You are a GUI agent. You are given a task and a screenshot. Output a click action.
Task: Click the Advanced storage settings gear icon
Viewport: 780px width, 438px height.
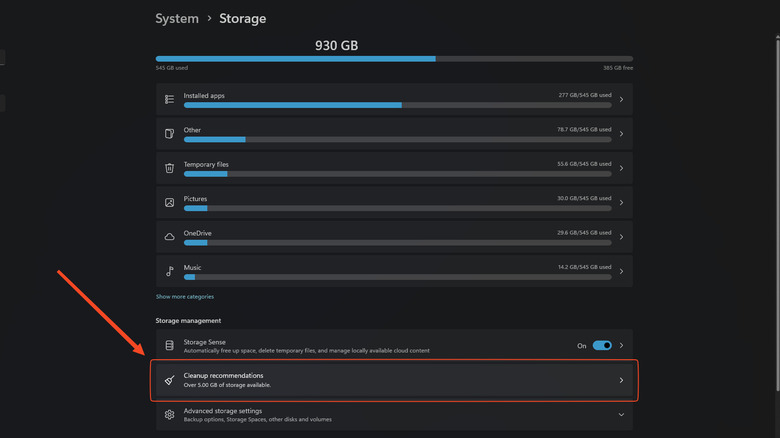click(x=170, y=414)
